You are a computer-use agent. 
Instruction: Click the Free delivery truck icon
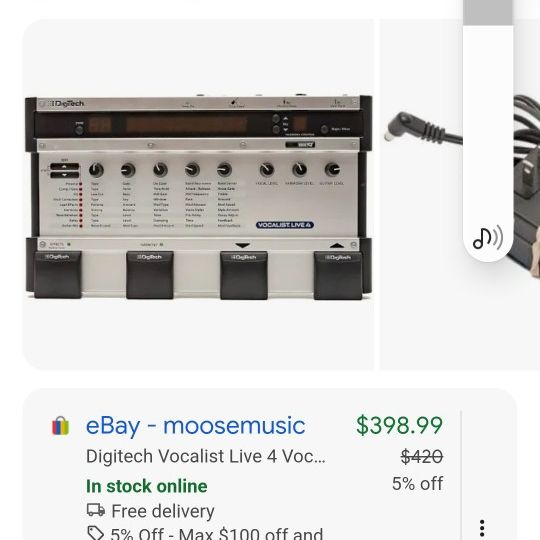click(x=96, y=510)
